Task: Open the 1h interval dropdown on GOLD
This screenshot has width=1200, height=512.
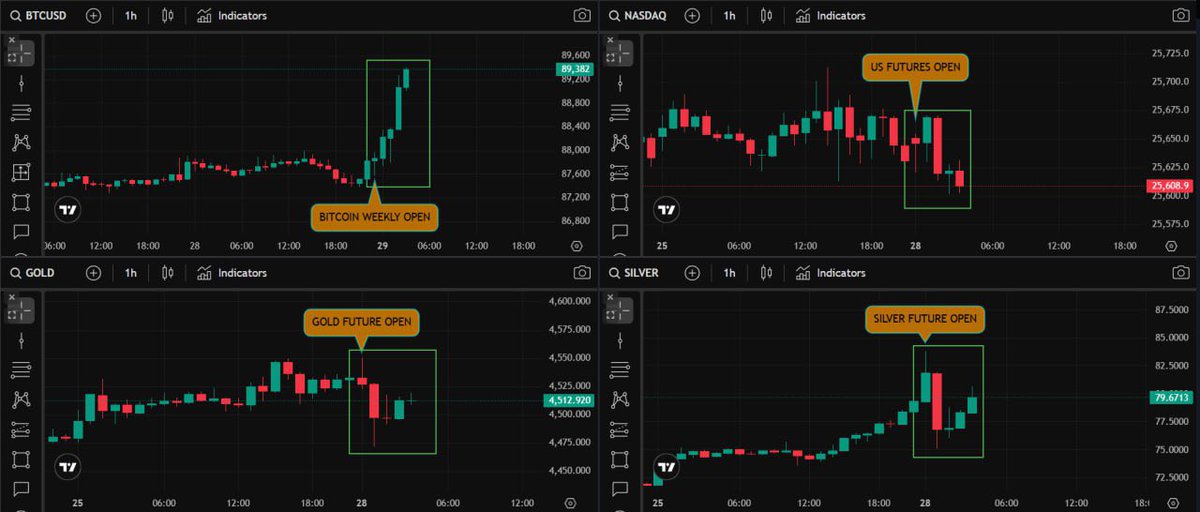Action: tap(131, 272)
